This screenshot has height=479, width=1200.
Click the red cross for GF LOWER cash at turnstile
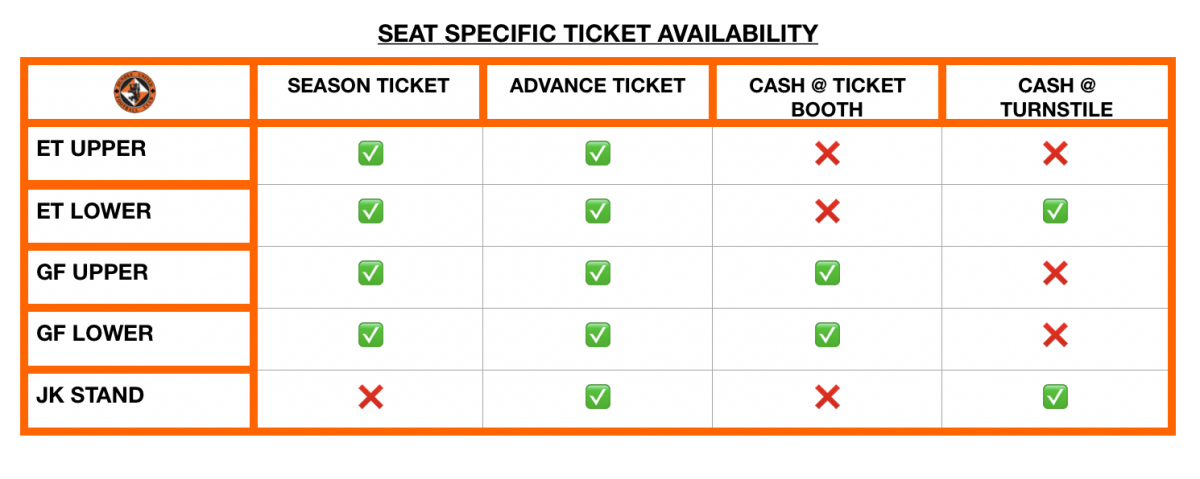tap(1055, 335)
